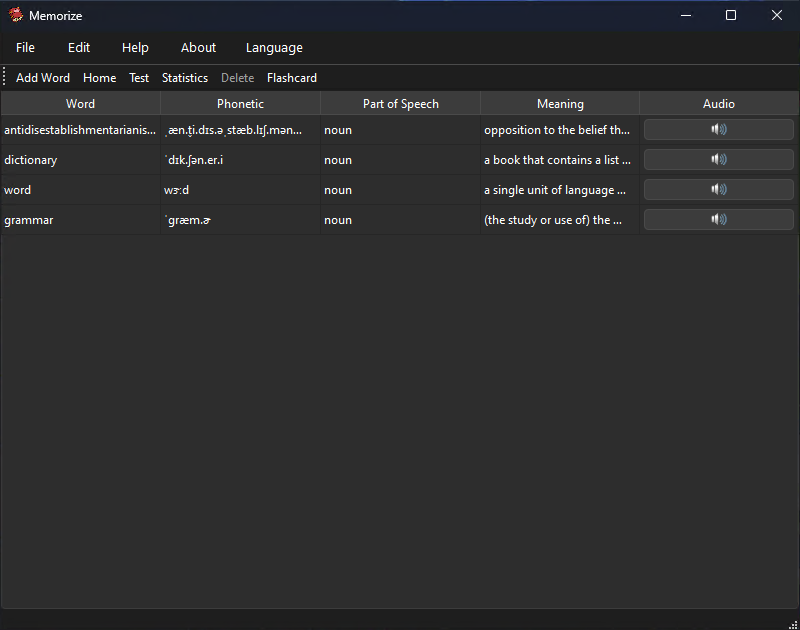
Task: Open the About menu
Action: pyautogui.click(x=198, y=48)
